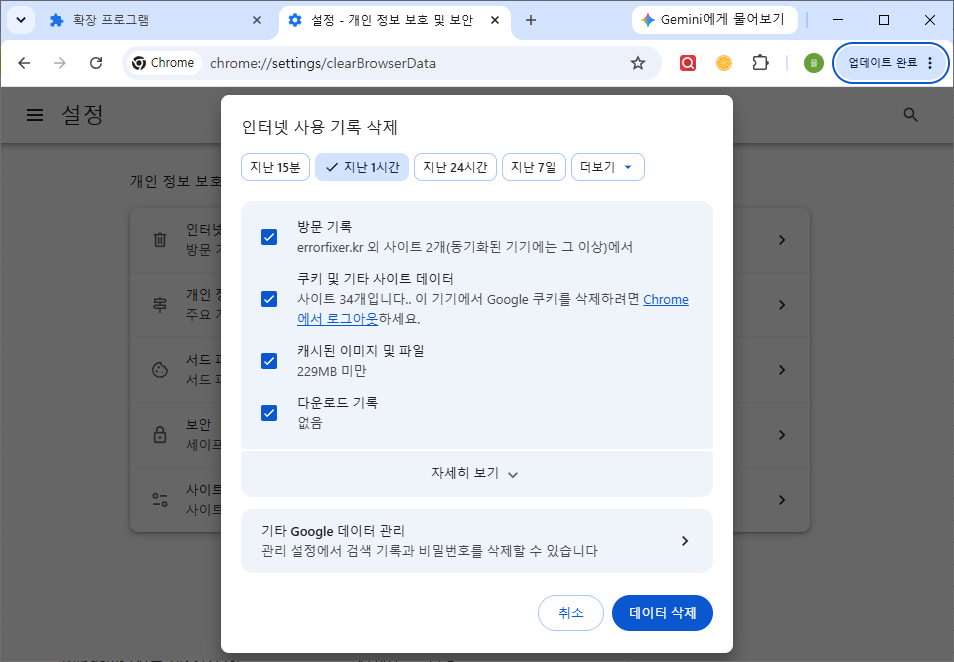Uncheck the 다운로드 기록 checkbox
Screen dimensions: 954x662
[x=269, y=413]
